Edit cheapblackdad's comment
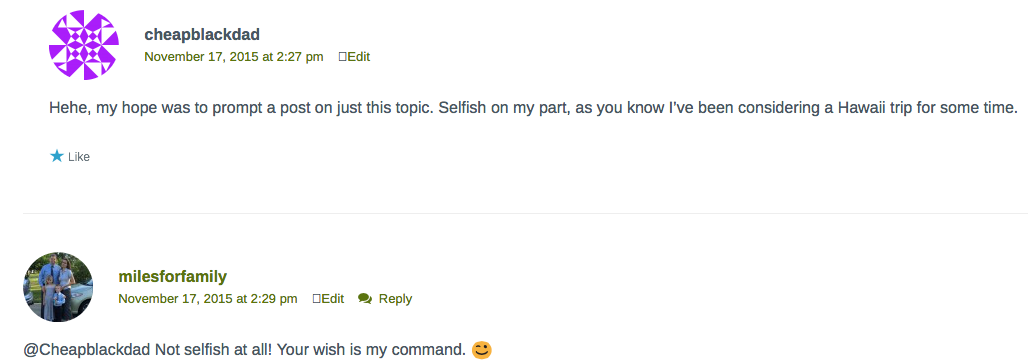 click(x=354, y=57)
